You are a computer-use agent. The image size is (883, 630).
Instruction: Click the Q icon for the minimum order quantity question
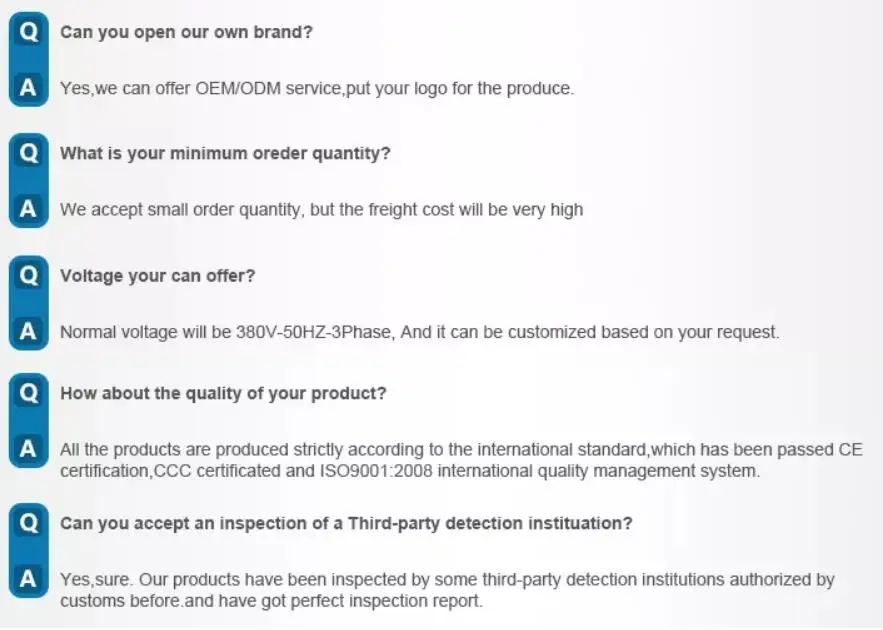pos(29,153)
